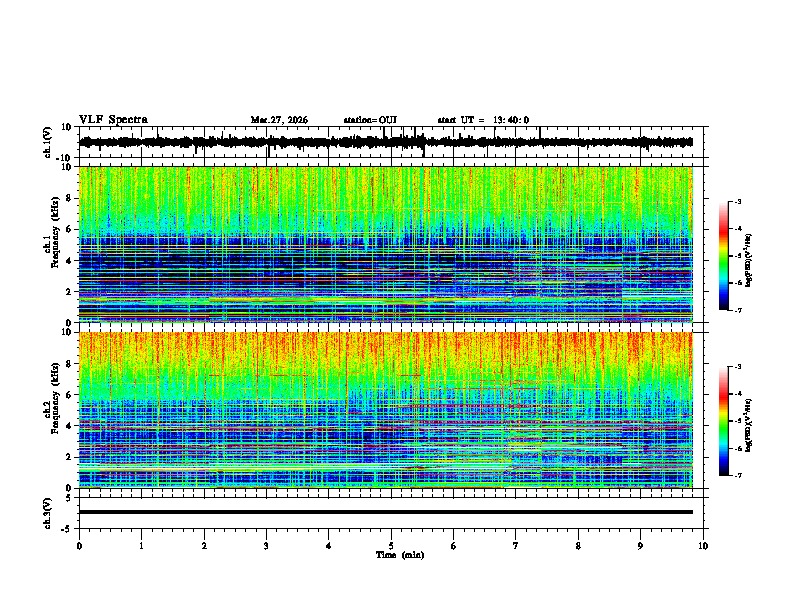Click the "VLF Spectra" plot title
Screen dimensions: 792x612
(113, 120)
